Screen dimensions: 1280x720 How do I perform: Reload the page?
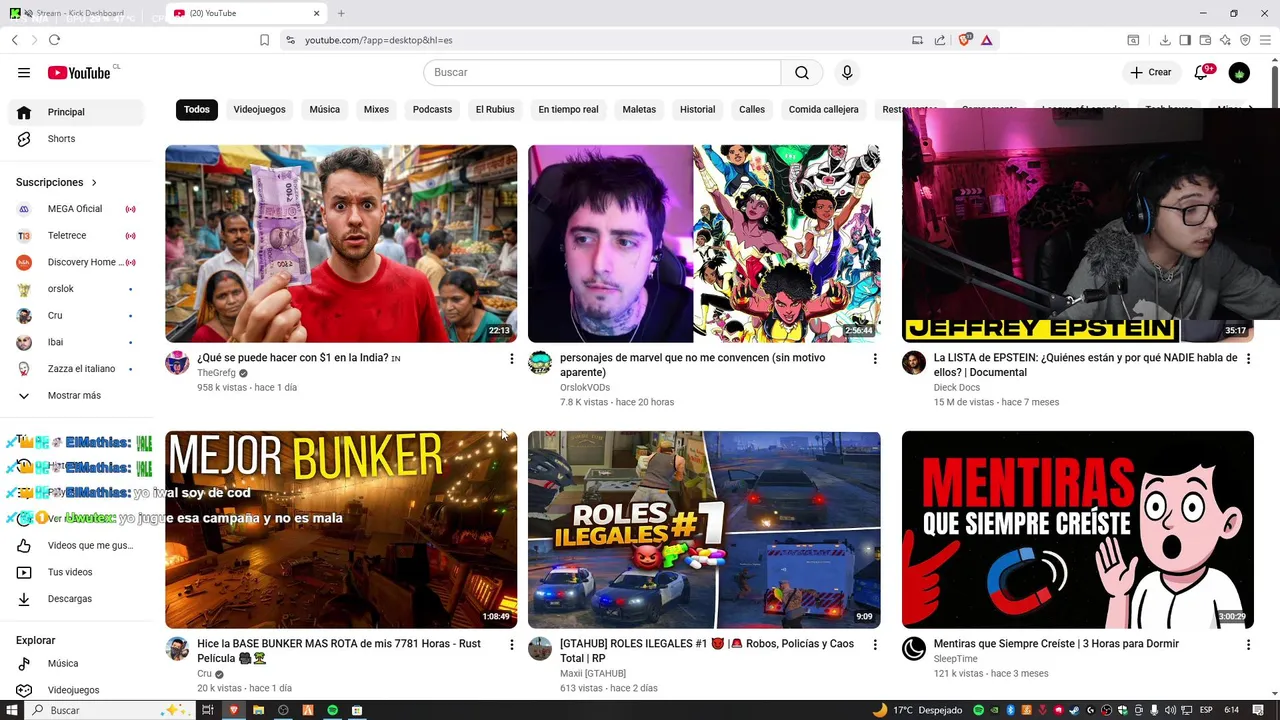click(x=54, y=40)
